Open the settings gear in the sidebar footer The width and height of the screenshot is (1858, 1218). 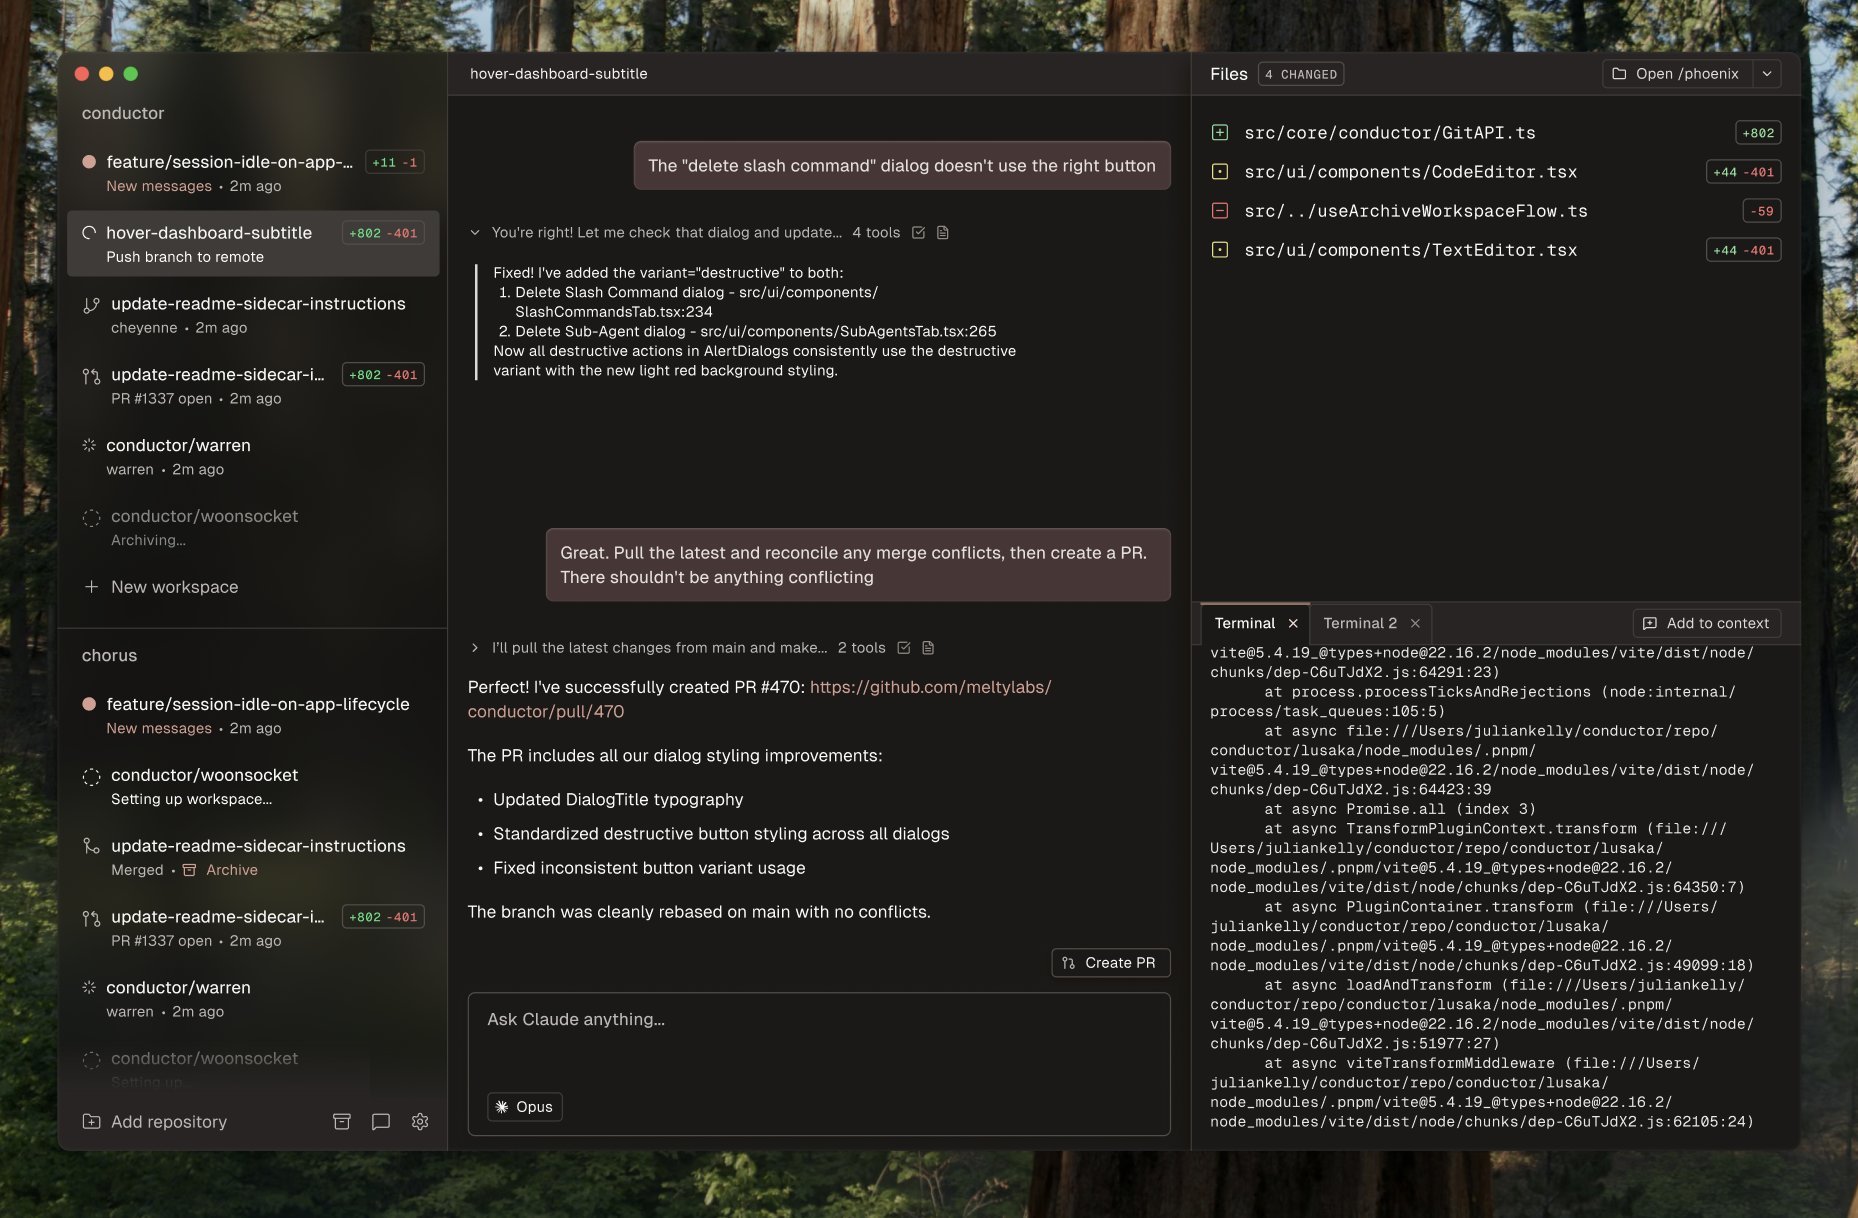[x=420, y=1121]
